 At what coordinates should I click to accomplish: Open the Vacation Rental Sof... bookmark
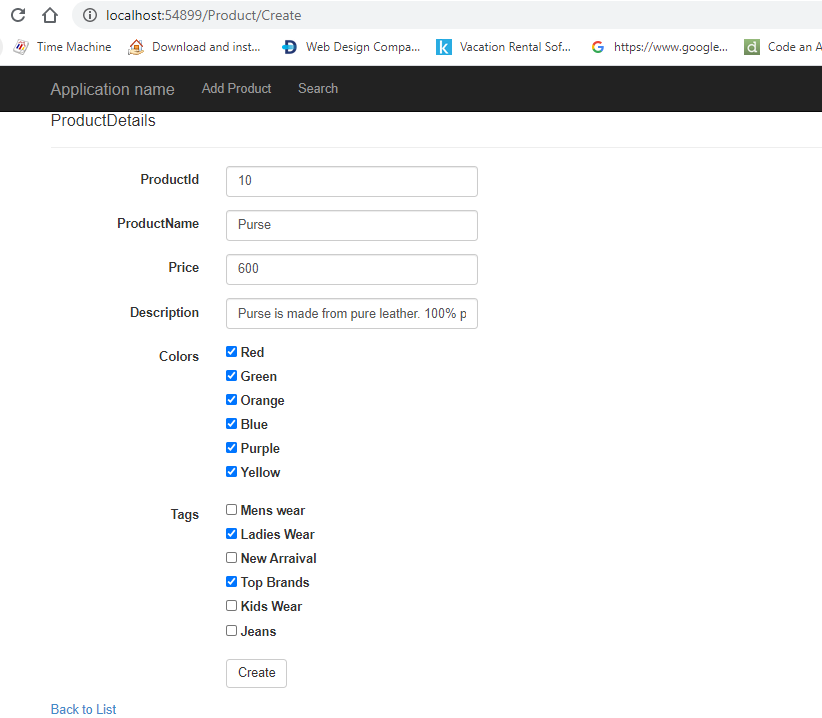tap(503, 47)
